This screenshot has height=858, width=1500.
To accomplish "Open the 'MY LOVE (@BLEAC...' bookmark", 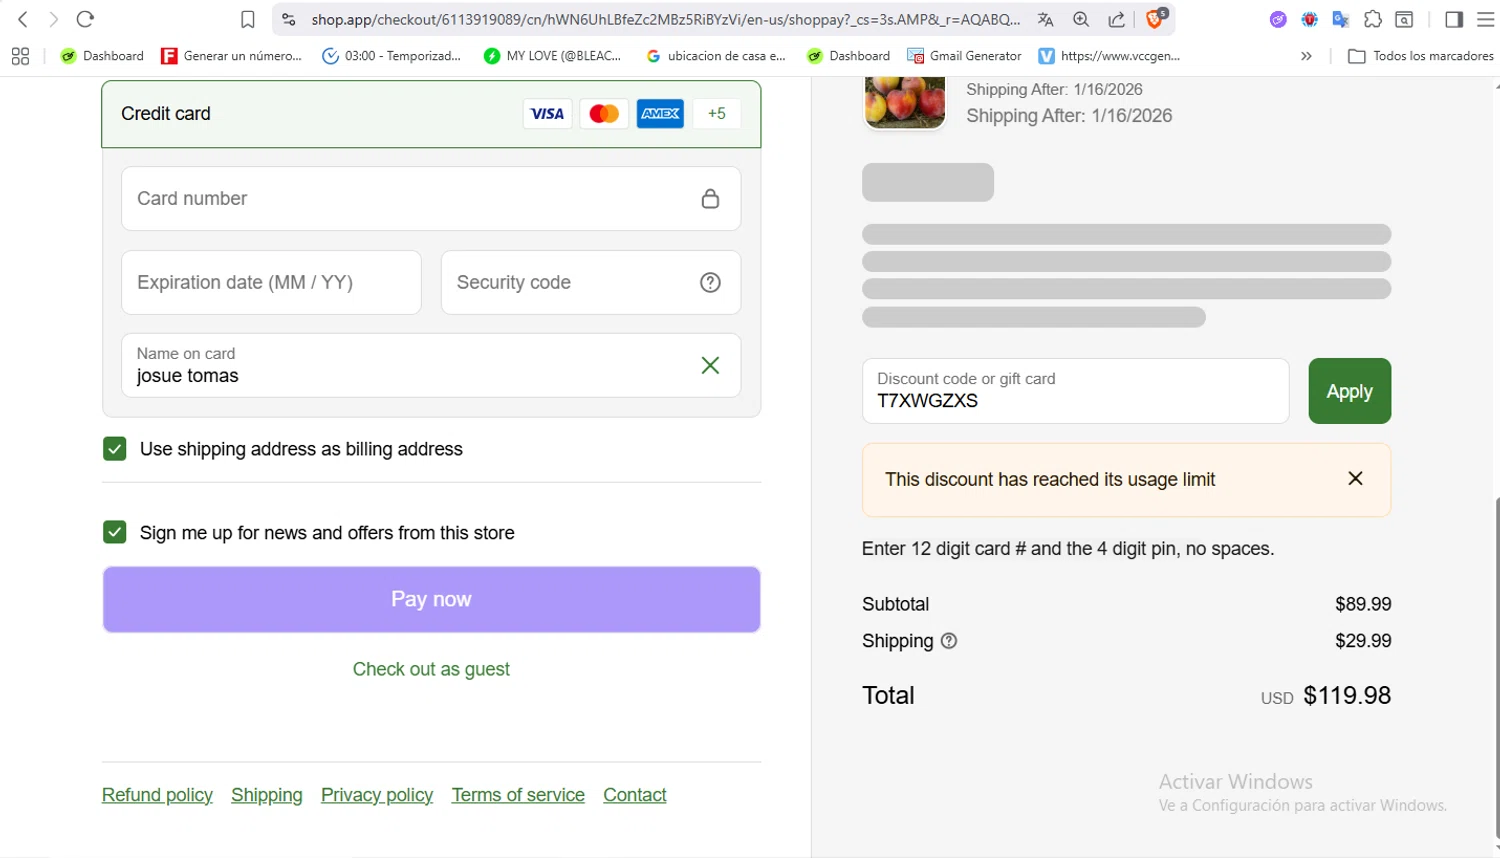I will tap(552, 56).
